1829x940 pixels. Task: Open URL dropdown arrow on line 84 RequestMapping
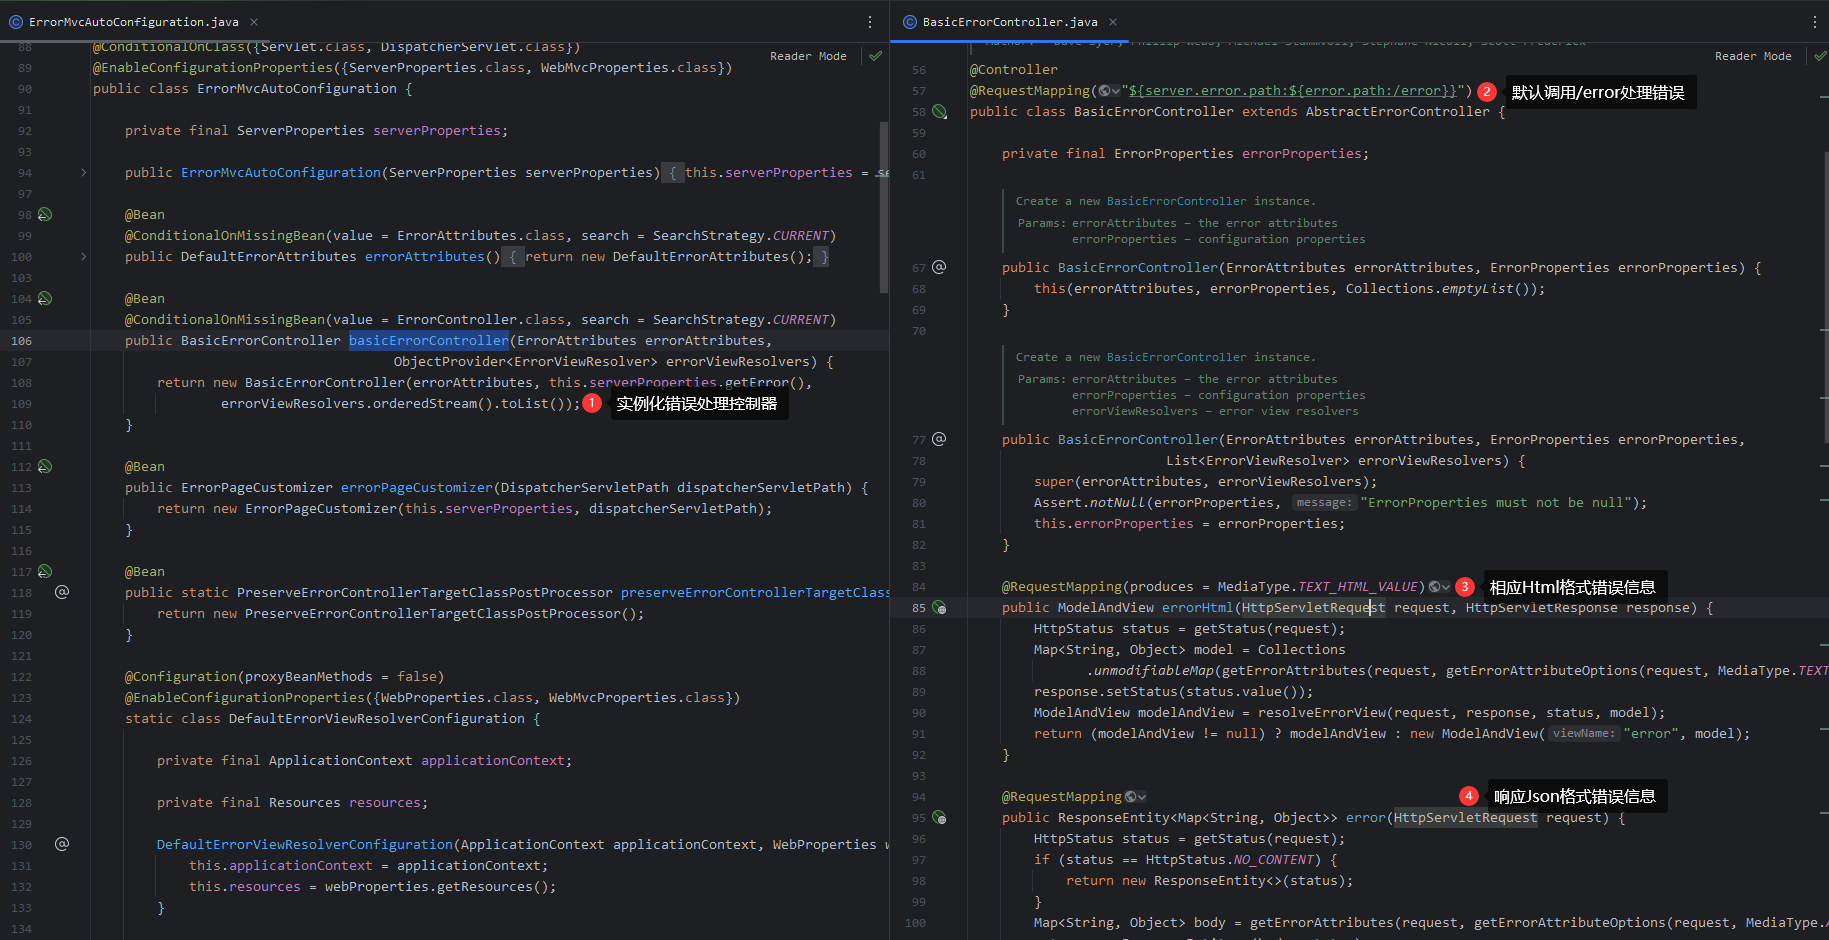coord(1445,587)
